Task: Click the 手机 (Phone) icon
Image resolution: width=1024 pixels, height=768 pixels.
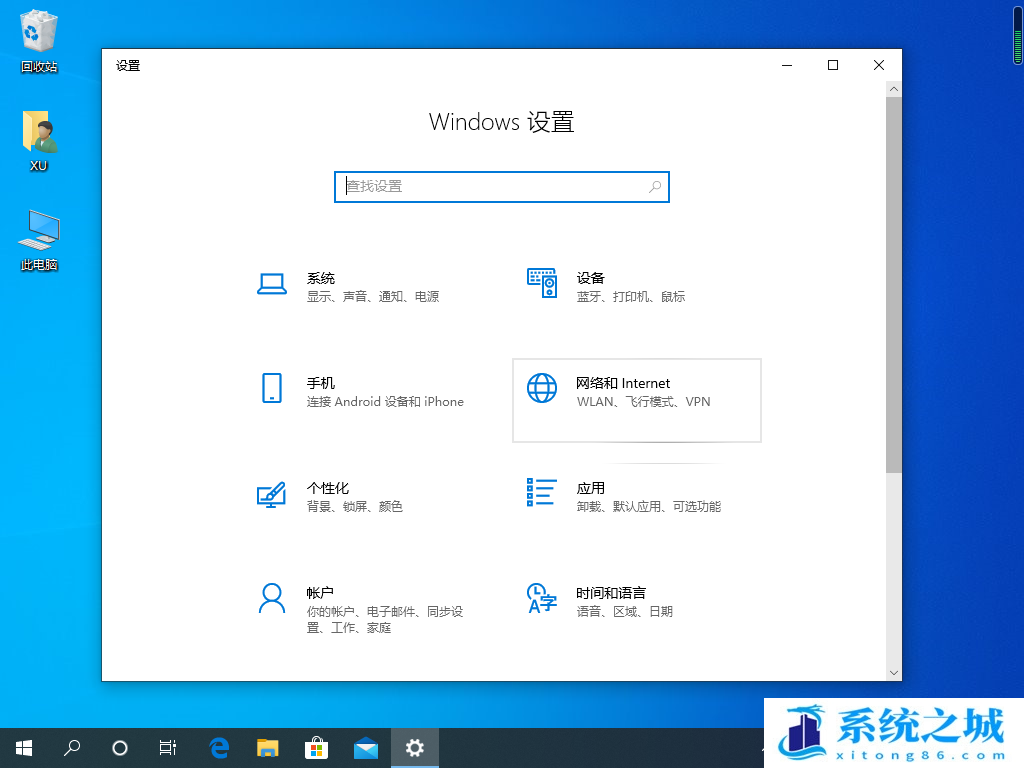Action: coord(272,388)
